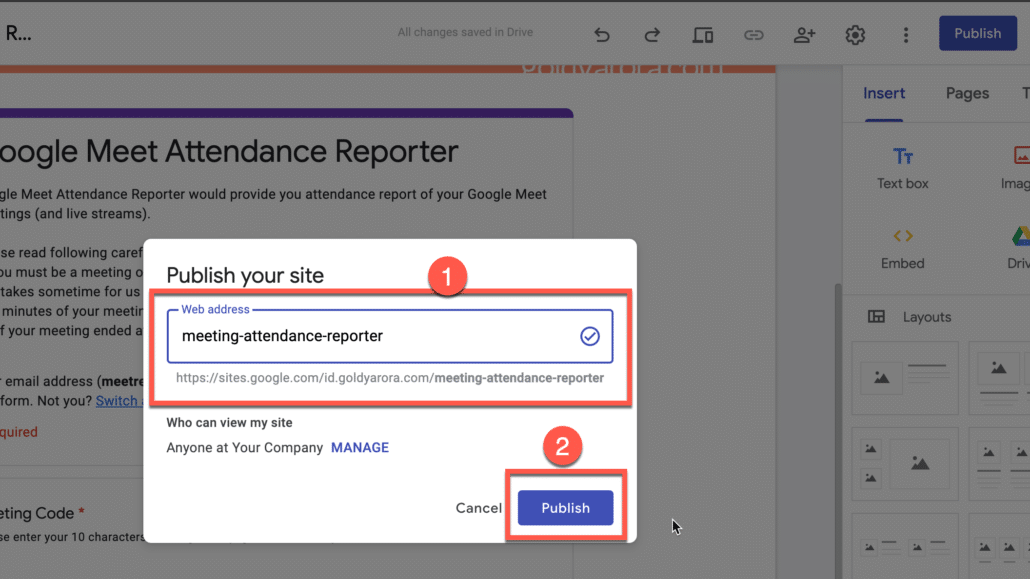Click the Switch account link in form
Screen dimensions: 1030x579
[118, 401]
